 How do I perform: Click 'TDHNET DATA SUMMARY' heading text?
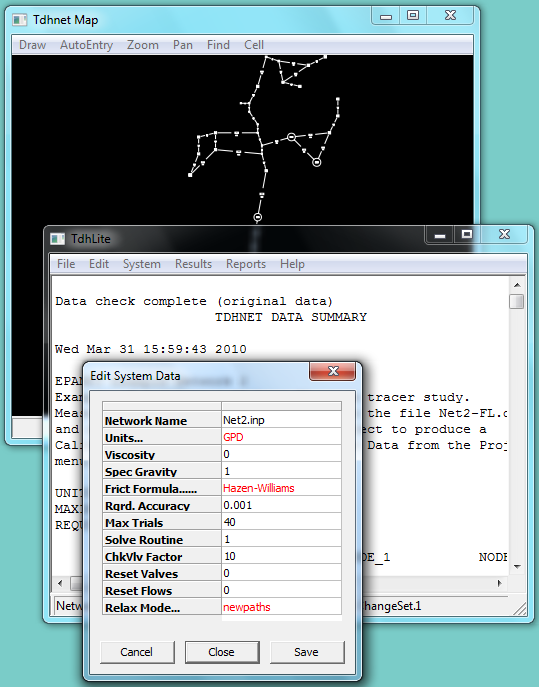(x=291, y=317)
